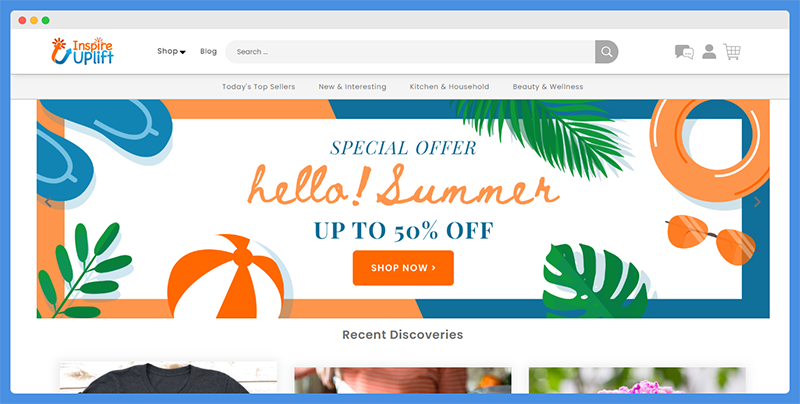Open the chat messages icon
Image resolution: width=800 pixels, height=404 pixels.
[684, 52]
